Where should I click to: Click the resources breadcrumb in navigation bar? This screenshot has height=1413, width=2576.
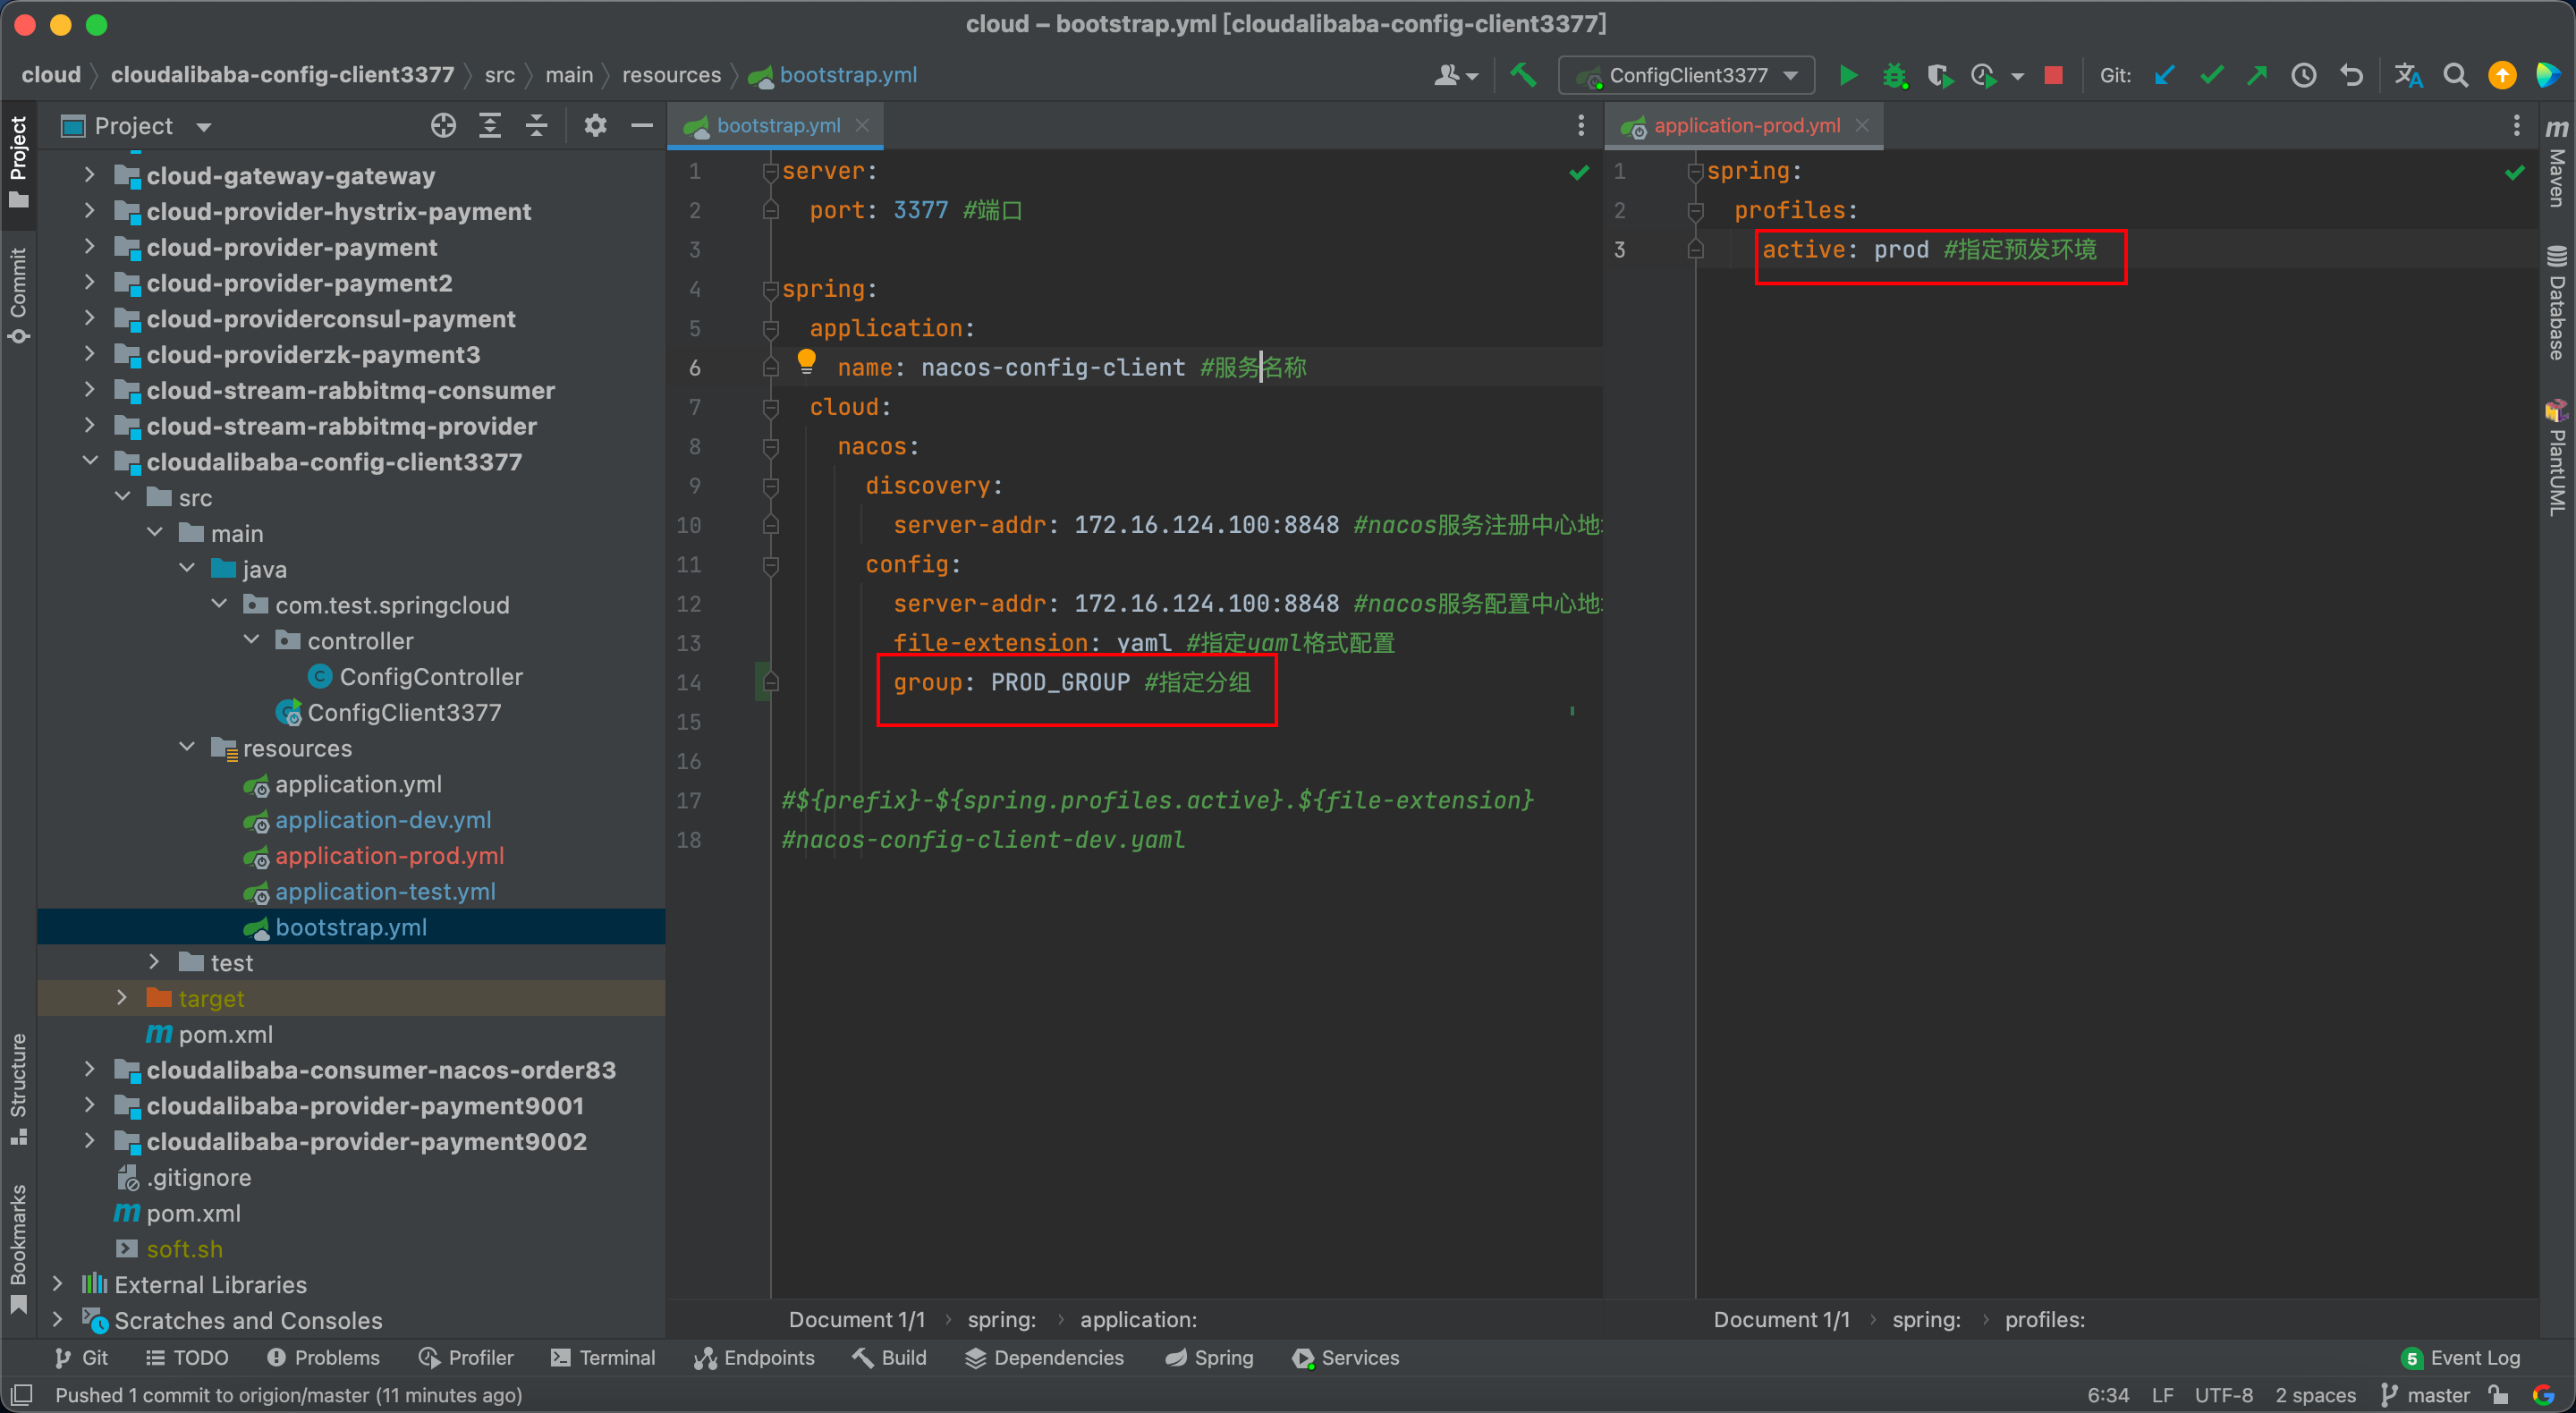671,75
